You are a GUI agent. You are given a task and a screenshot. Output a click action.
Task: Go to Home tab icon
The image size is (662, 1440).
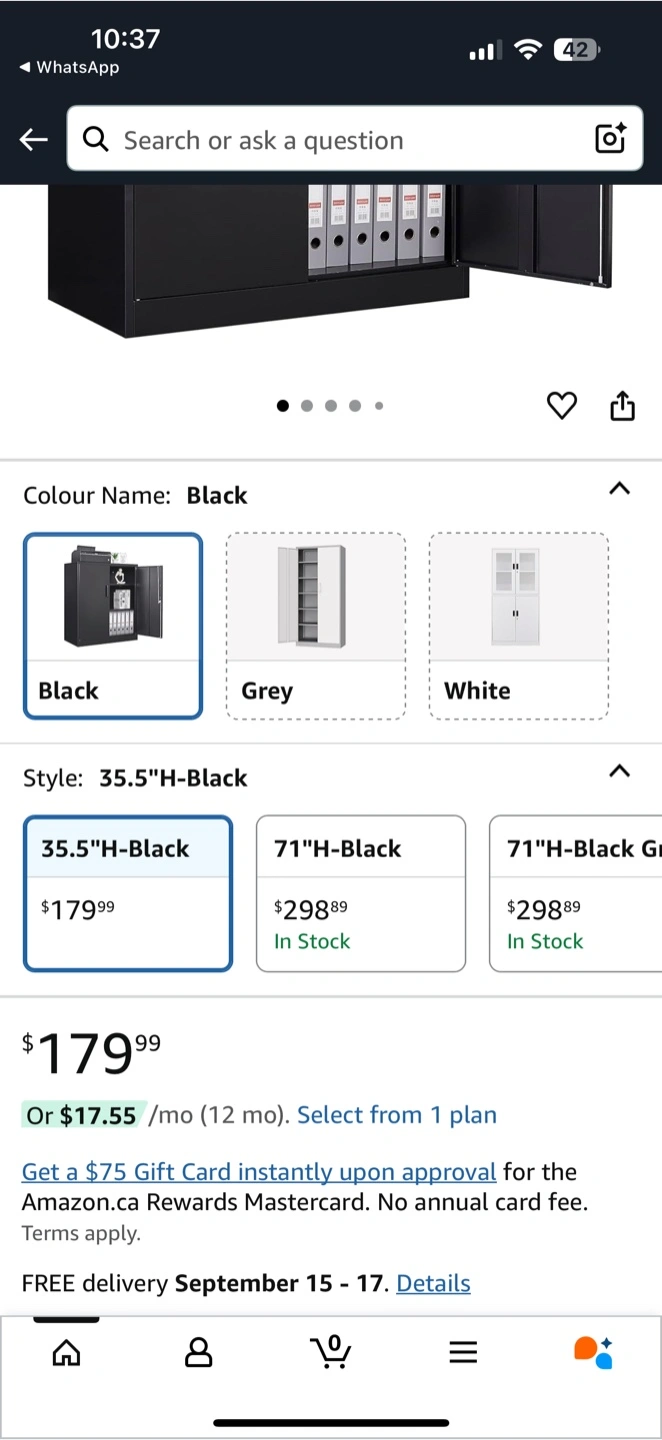tap(66, 1353)
